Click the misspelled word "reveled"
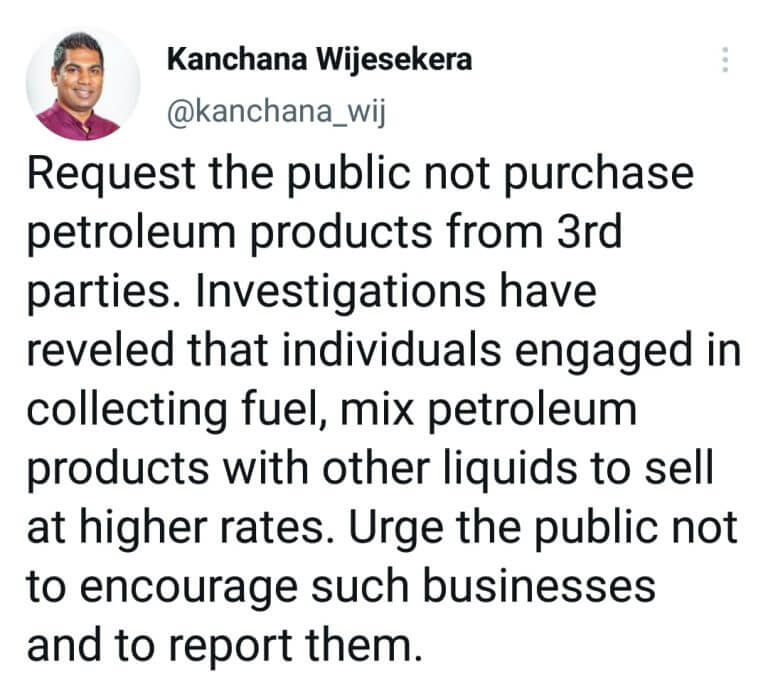768x692 pixels. tap(100, 349)
